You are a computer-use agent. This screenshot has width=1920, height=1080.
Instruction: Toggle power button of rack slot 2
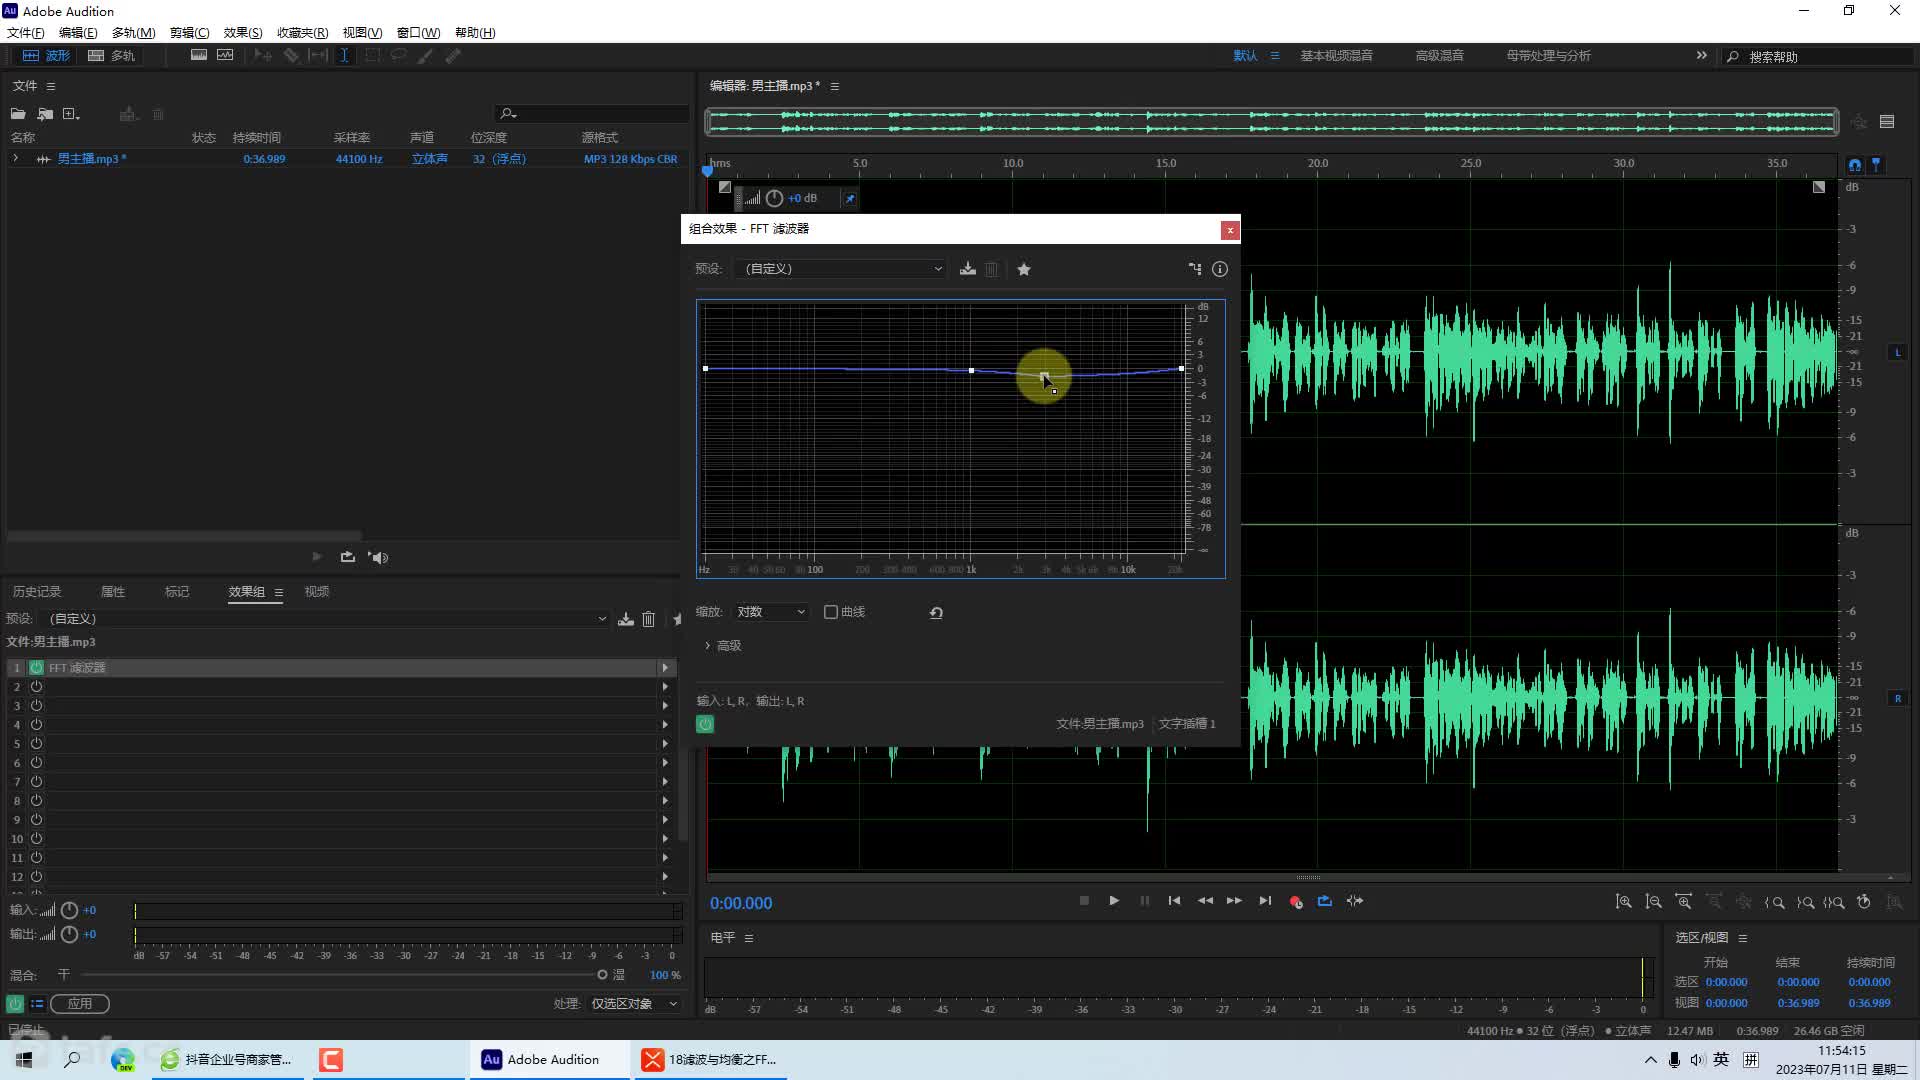[x=36, y=687]
